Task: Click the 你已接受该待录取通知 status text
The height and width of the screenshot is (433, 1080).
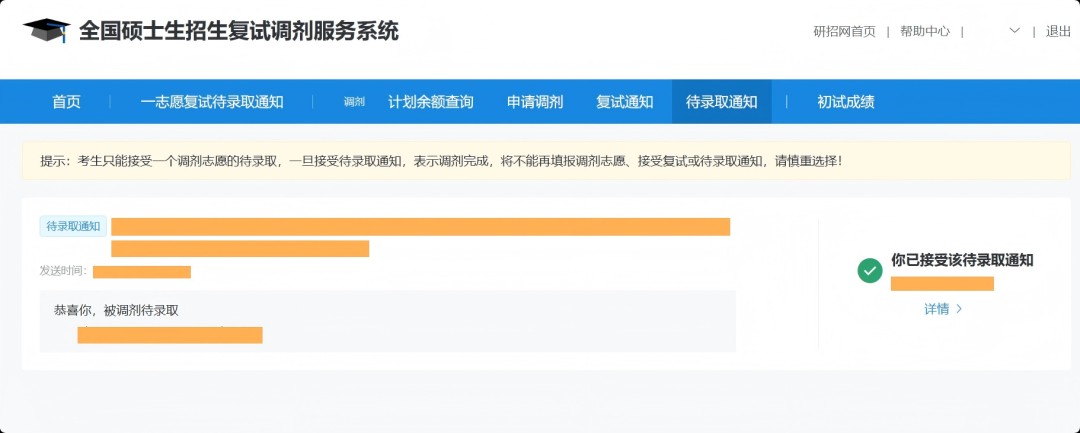Action: pyautogui.click(x=962, y=260)
